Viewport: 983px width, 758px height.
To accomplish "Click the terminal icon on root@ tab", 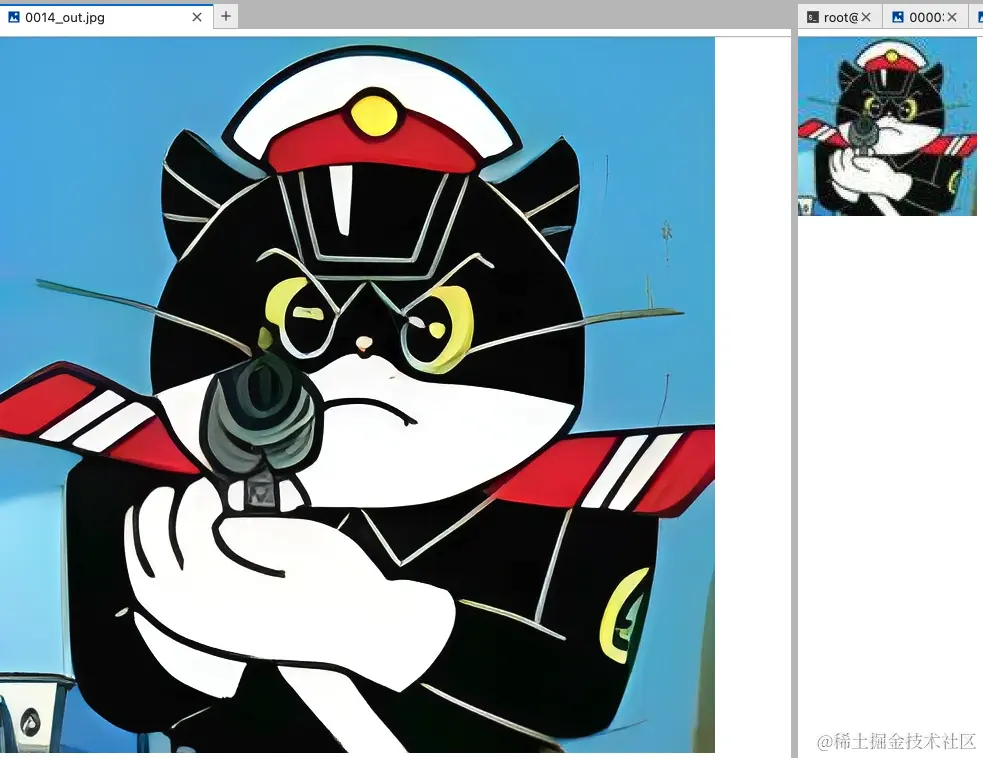I will click(x=812, y=17).
